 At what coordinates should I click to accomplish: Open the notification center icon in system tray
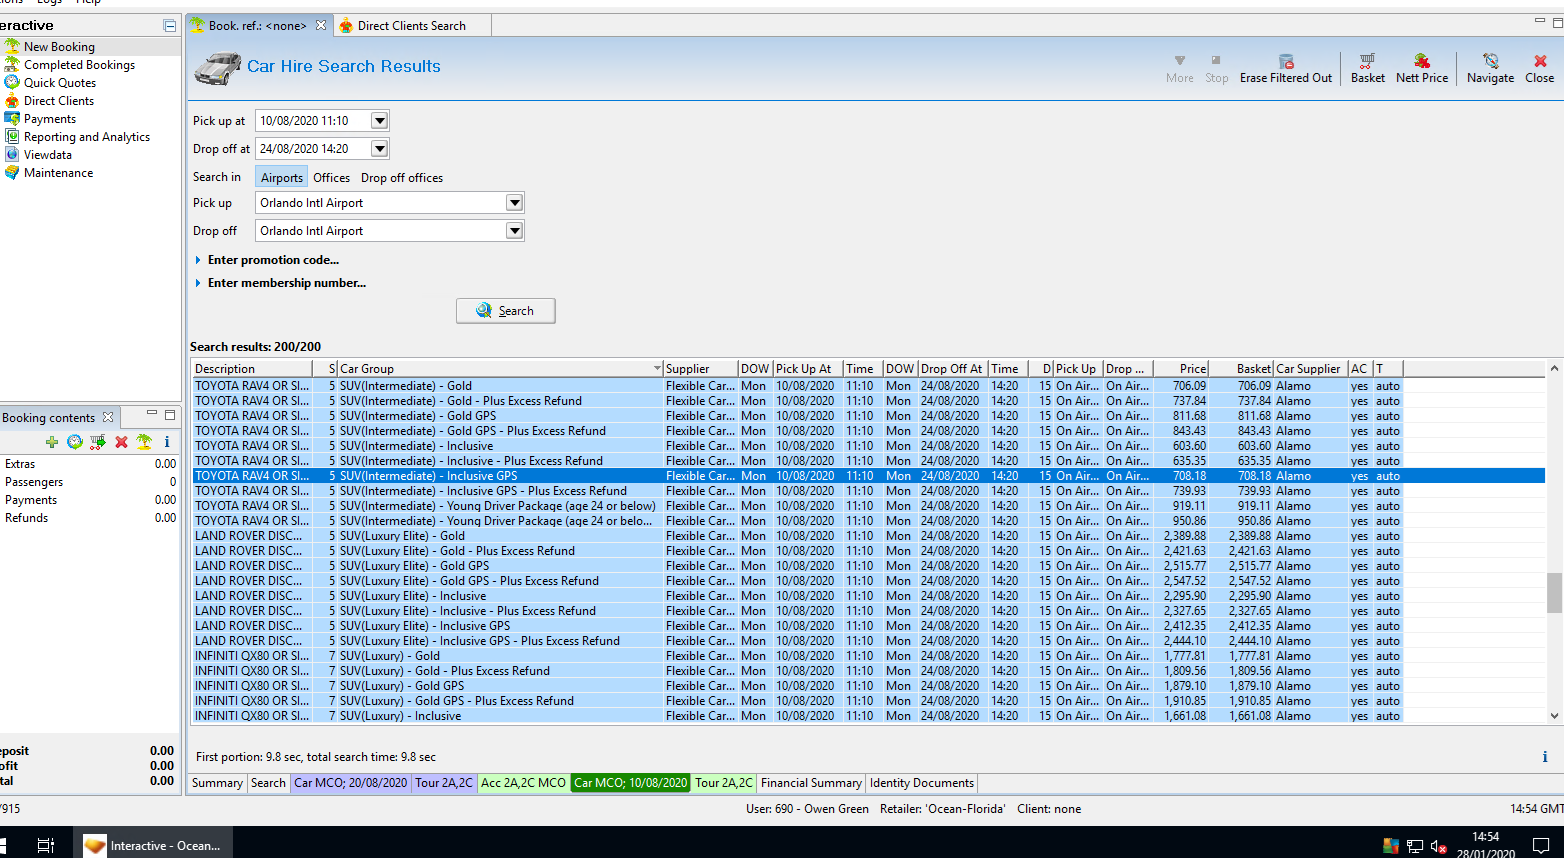pyautogui.click(x=1541, y=846)
